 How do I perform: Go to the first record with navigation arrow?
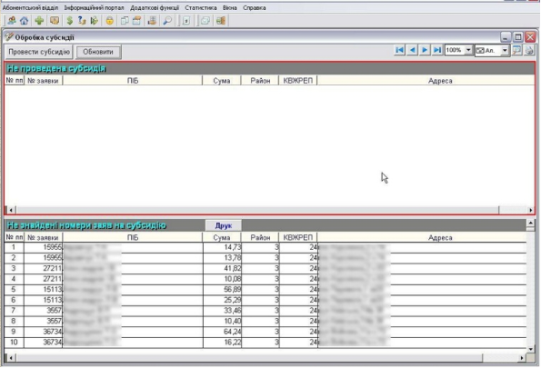(x=400, y=50)
